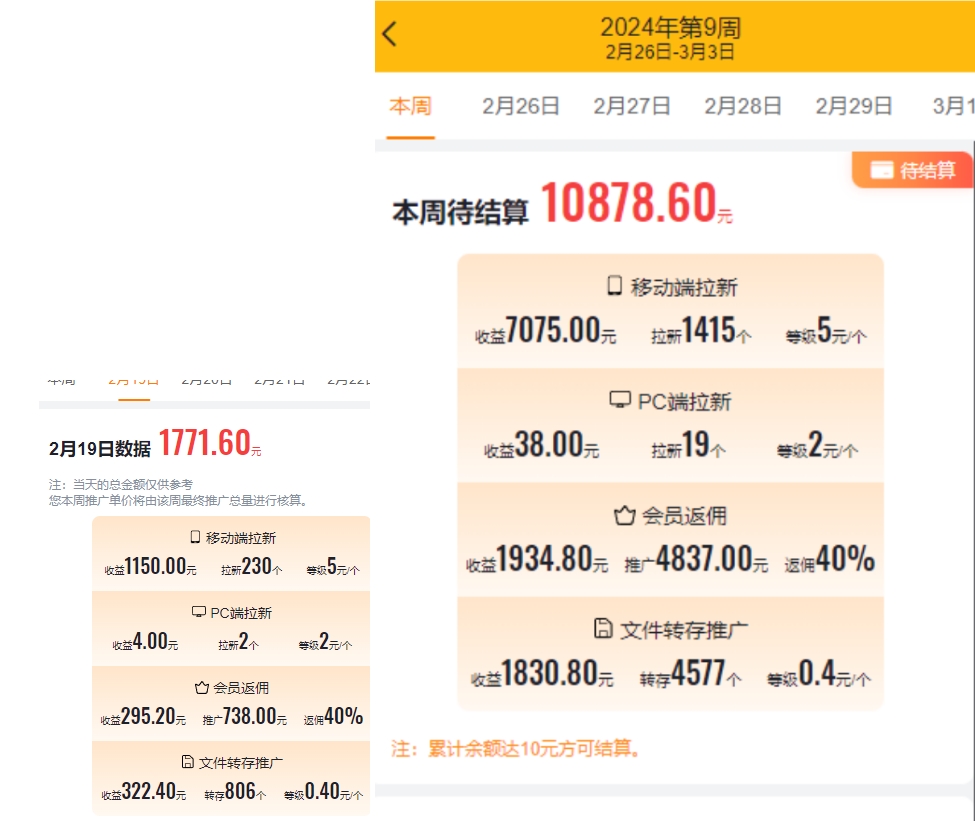Viewport: 975px width, 821px height.
Task: Click the crown icon beside 会员返佣 in weekly card
Action: click(624, 516)
